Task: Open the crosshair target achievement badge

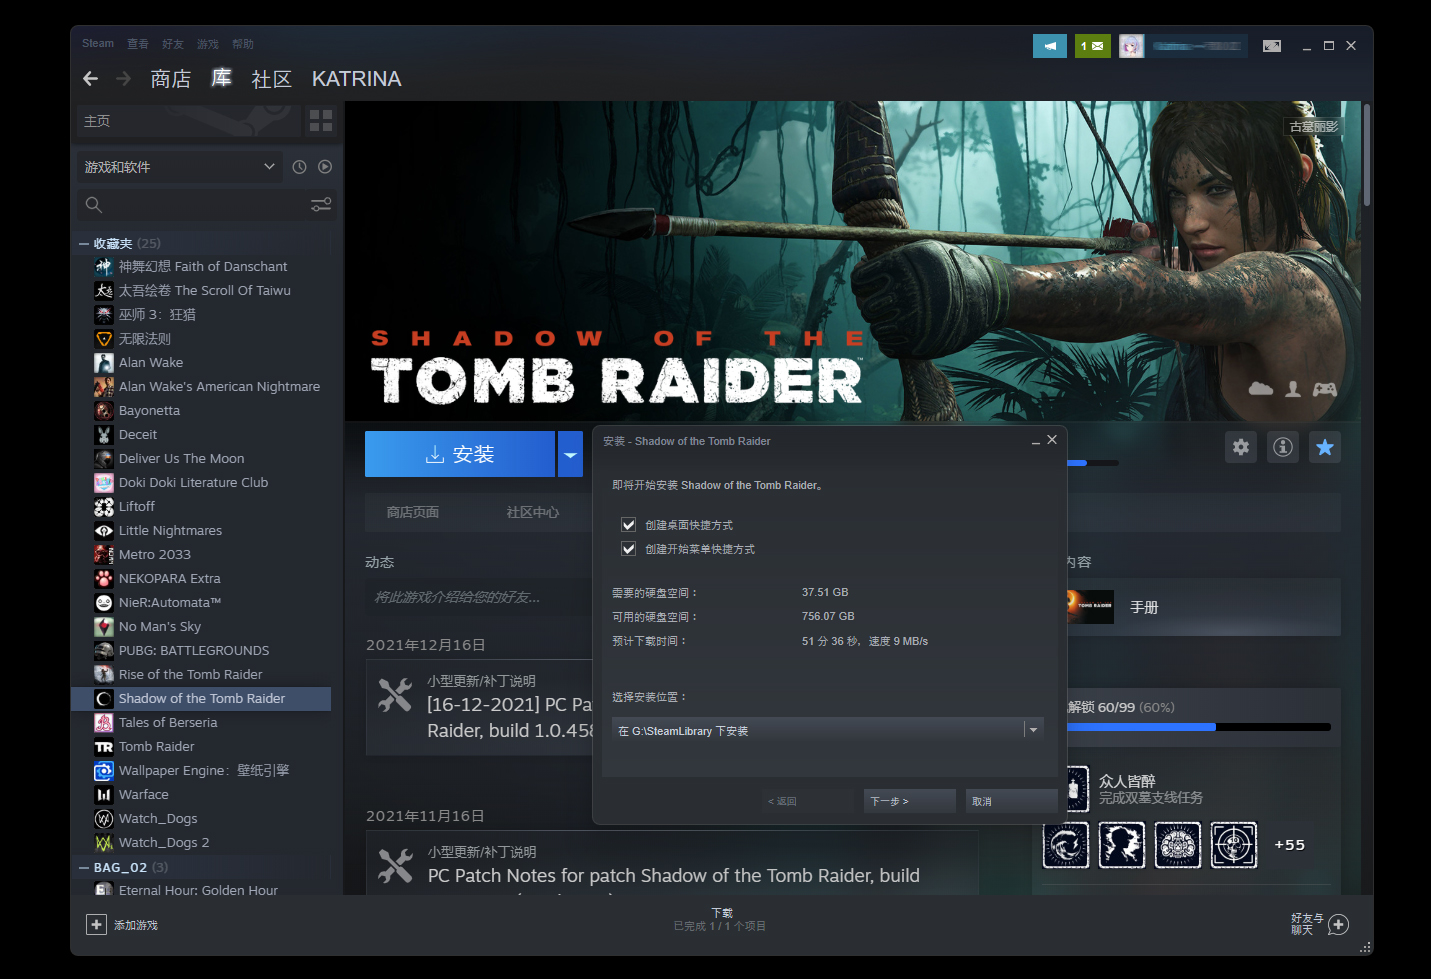Action: coord(1234,845)
